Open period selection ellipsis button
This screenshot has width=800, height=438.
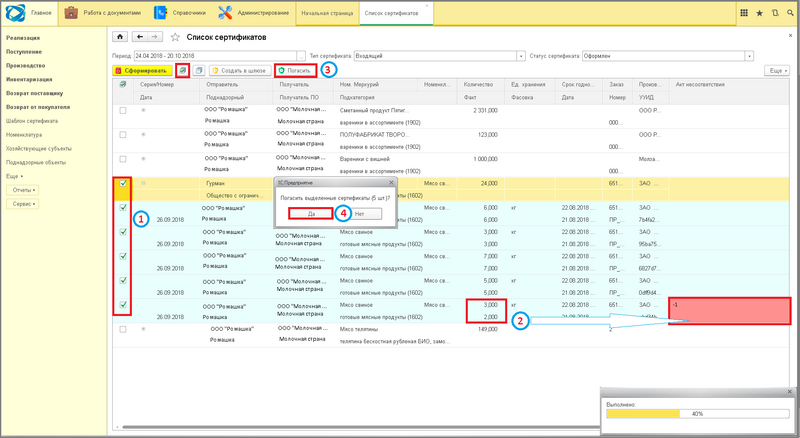point(302,56)
